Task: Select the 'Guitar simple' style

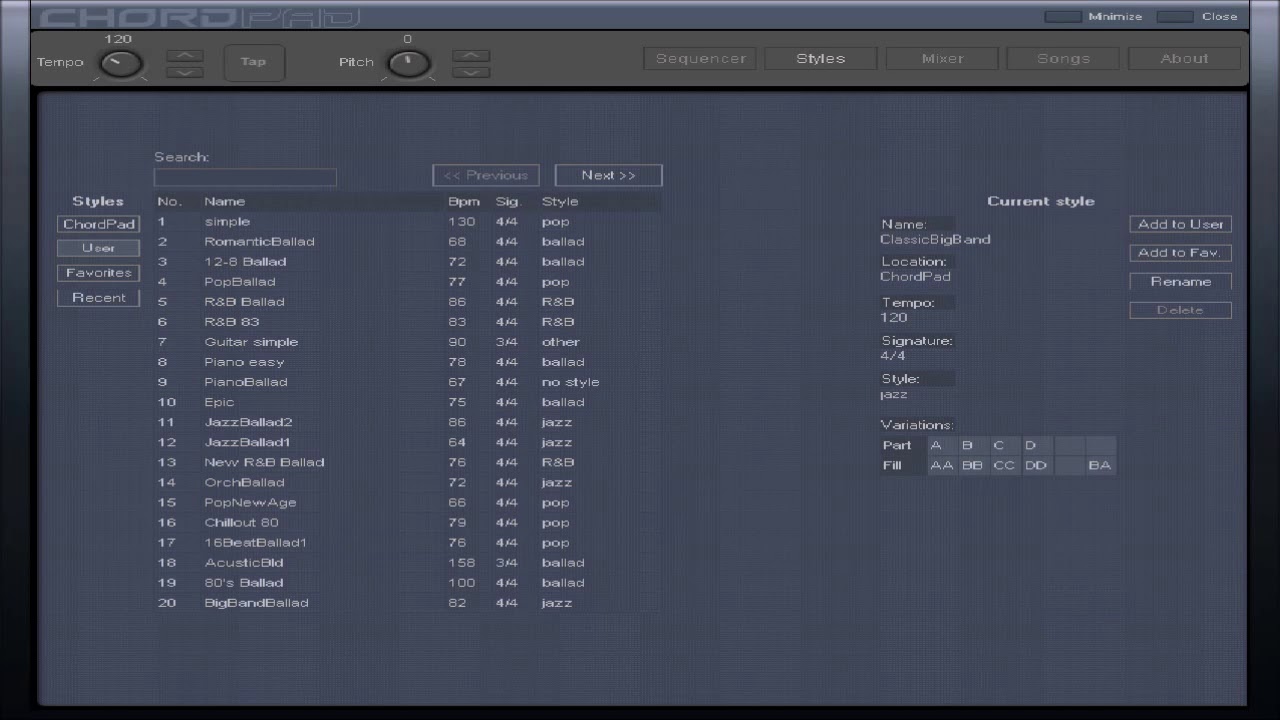Action: coord(407,342)
